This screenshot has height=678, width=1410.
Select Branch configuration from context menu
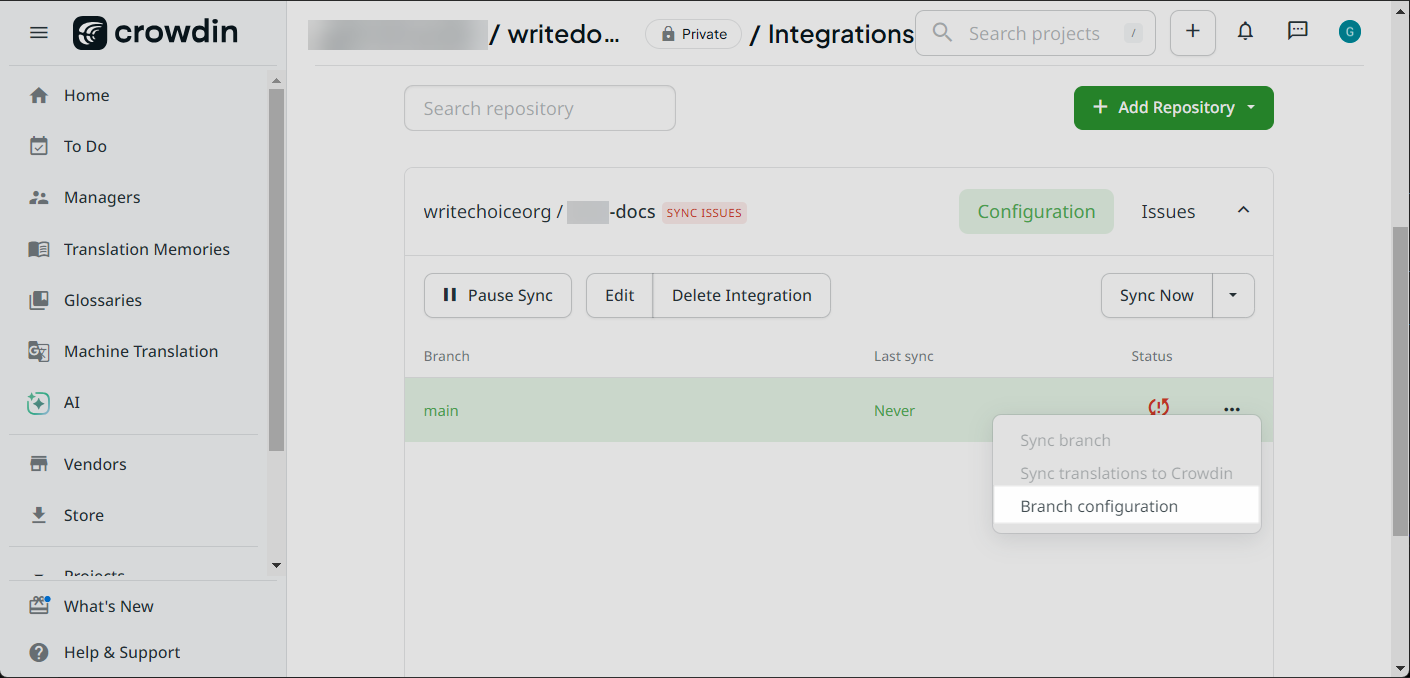pos(1099,506)
